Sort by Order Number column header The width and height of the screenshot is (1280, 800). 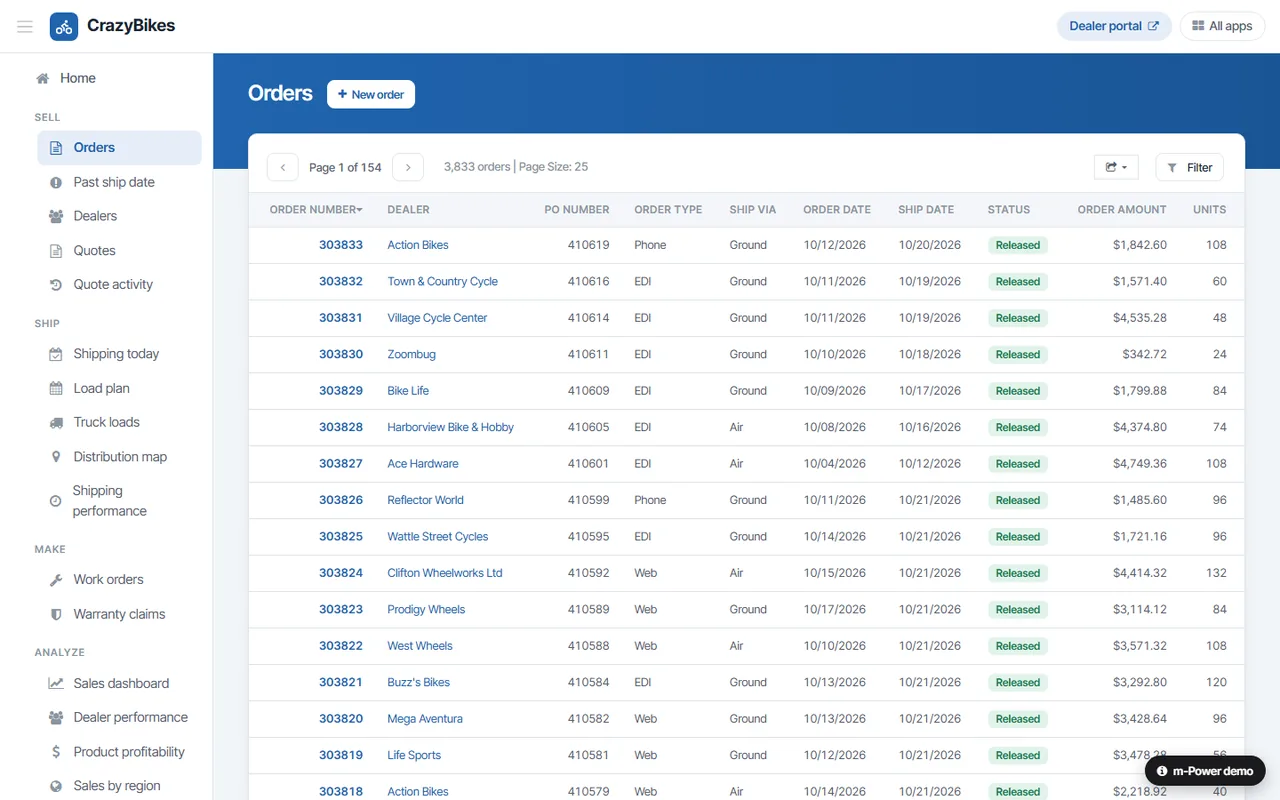[x=316, y=210]
